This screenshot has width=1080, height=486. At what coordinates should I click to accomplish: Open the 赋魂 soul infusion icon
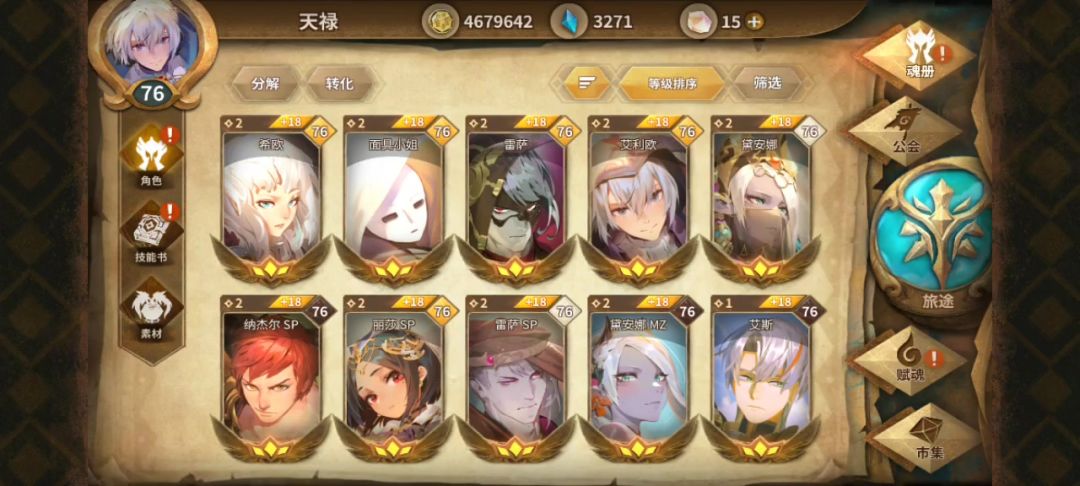[909, 359]
